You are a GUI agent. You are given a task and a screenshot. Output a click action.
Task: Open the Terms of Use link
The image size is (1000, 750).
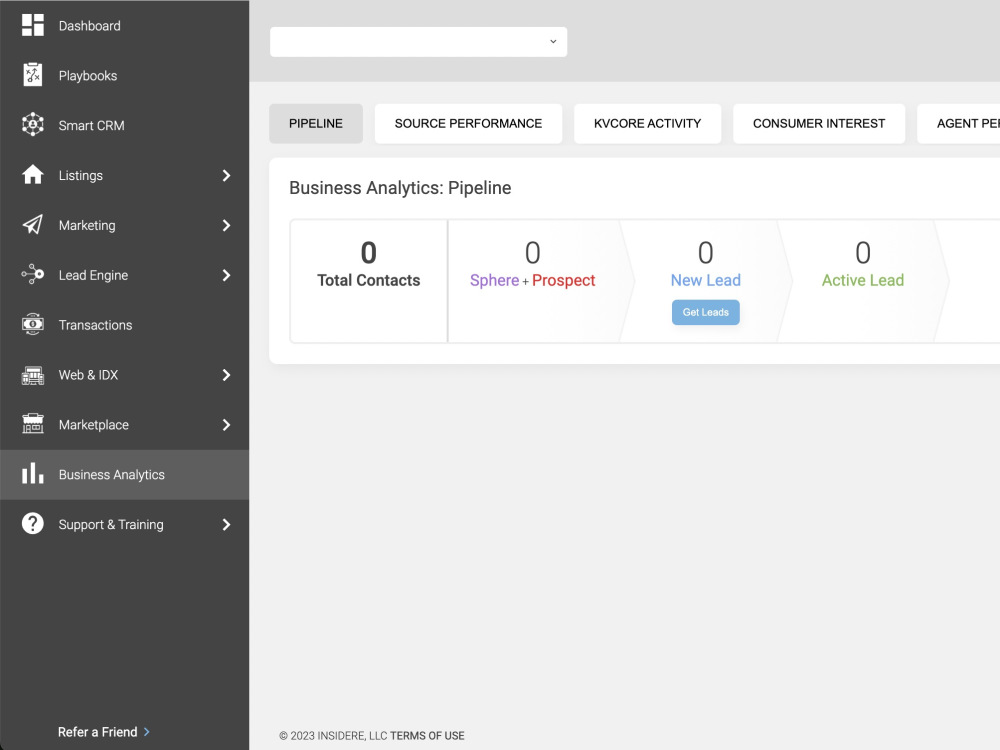click(427, 735)
